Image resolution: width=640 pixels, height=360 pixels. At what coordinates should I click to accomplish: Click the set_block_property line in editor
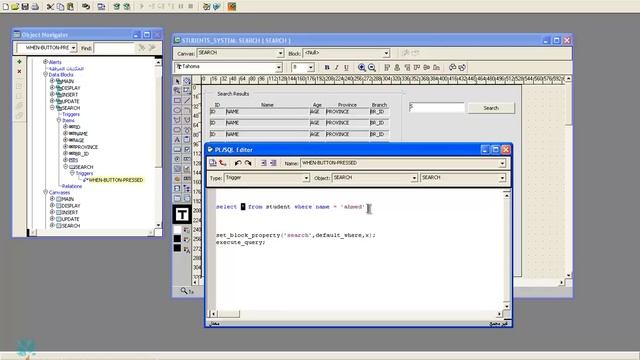coord(296,235)
